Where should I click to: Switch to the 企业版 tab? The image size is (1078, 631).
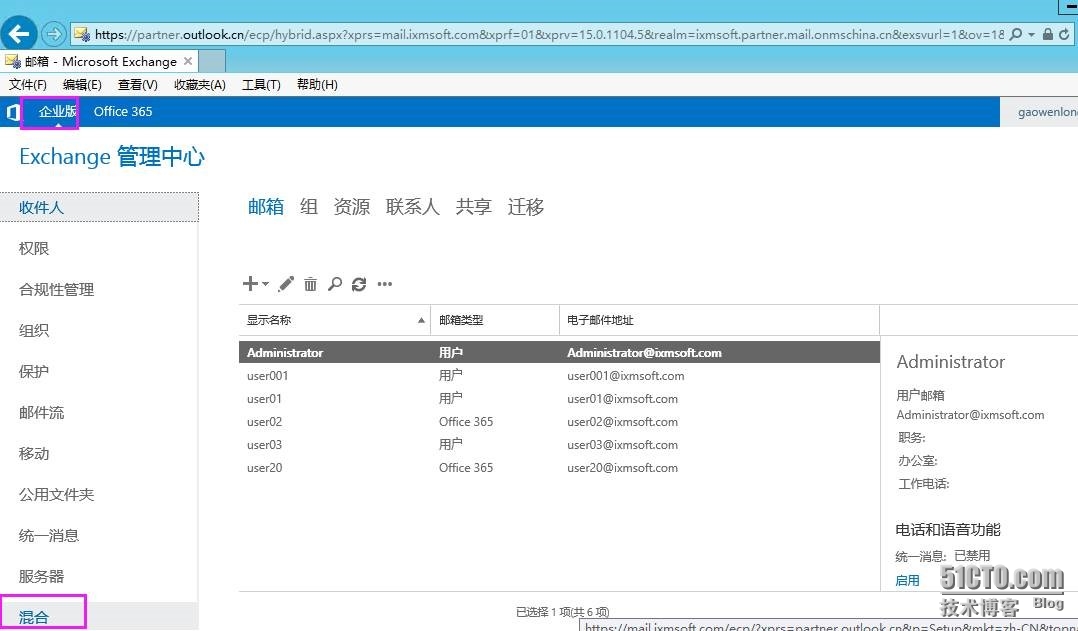click(x=57, y=111)
